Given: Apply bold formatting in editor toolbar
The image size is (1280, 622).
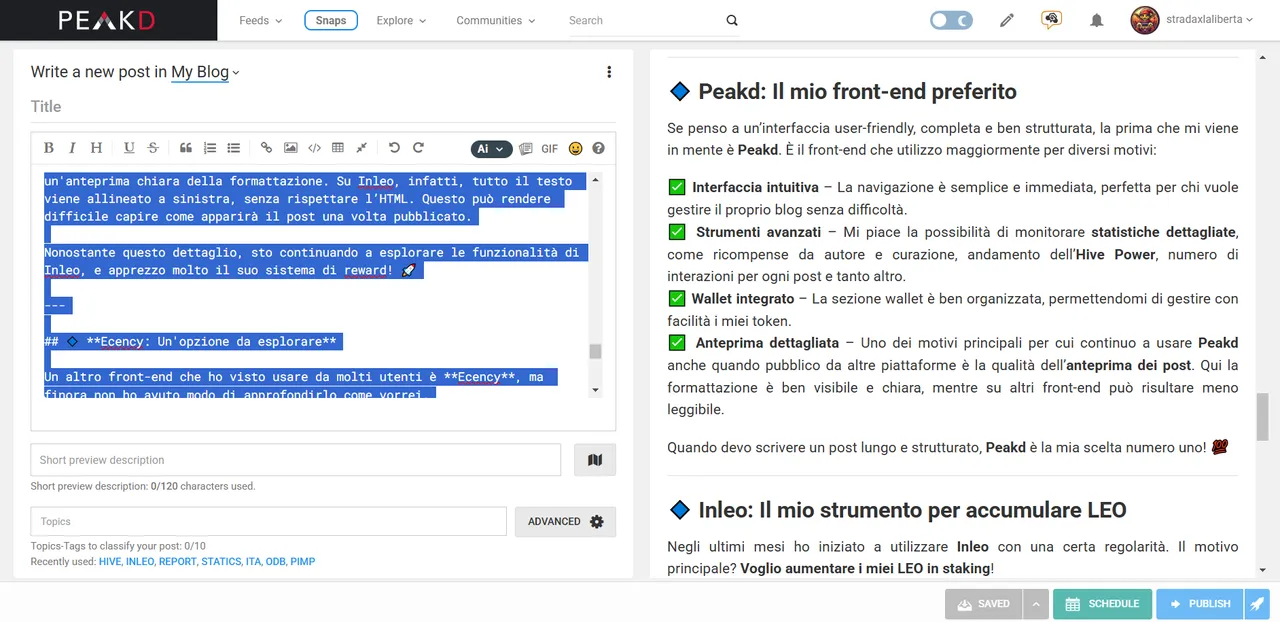Looking at the screenshot, I should (49, 148).
